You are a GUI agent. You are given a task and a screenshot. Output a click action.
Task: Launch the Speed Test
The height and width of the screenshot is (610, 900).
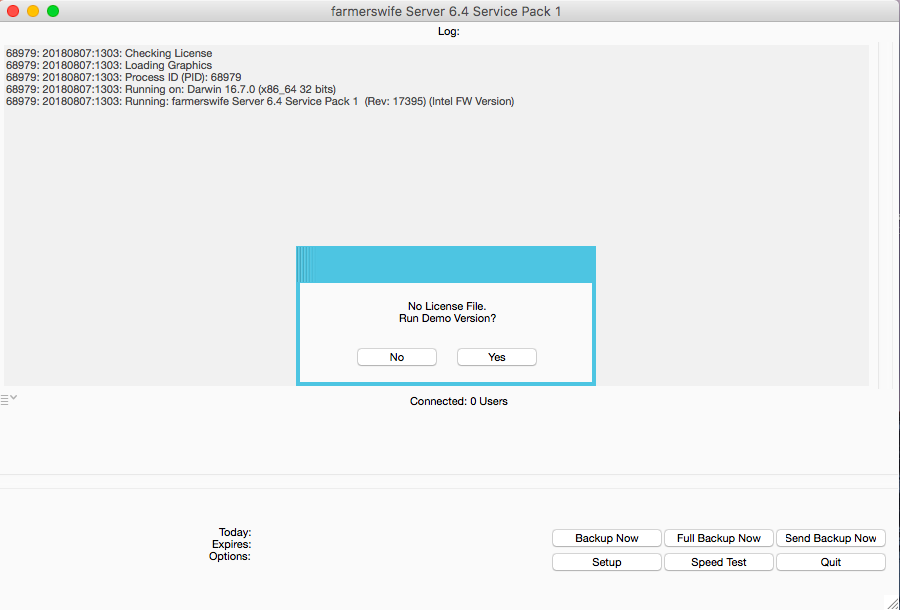pos(719,562)
